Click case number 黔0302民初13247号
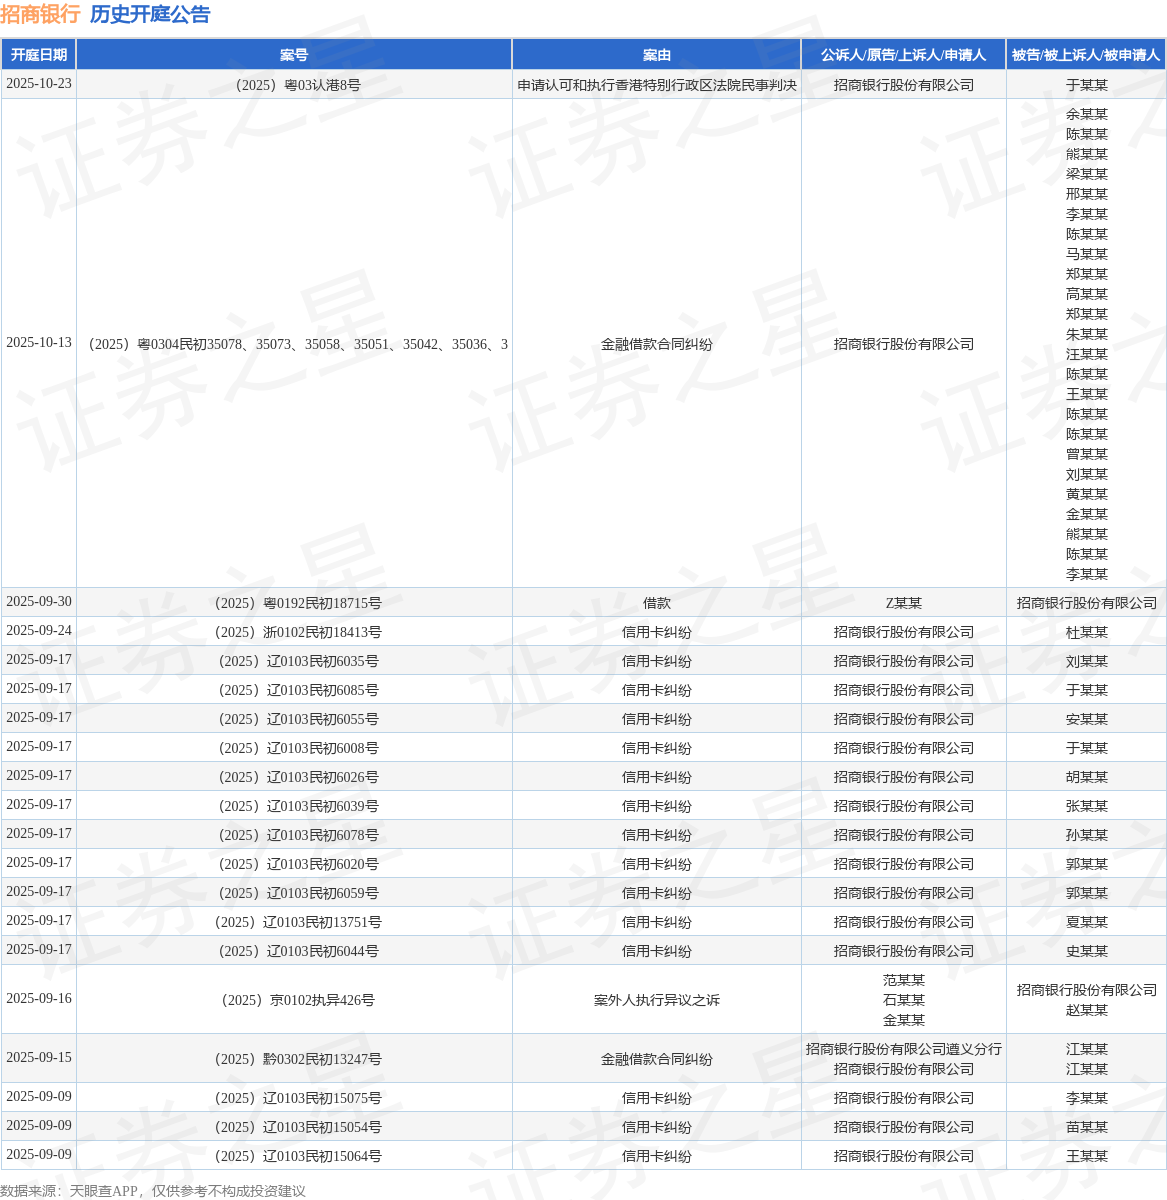The image size is (1167, 1200). pos(294,1059)
